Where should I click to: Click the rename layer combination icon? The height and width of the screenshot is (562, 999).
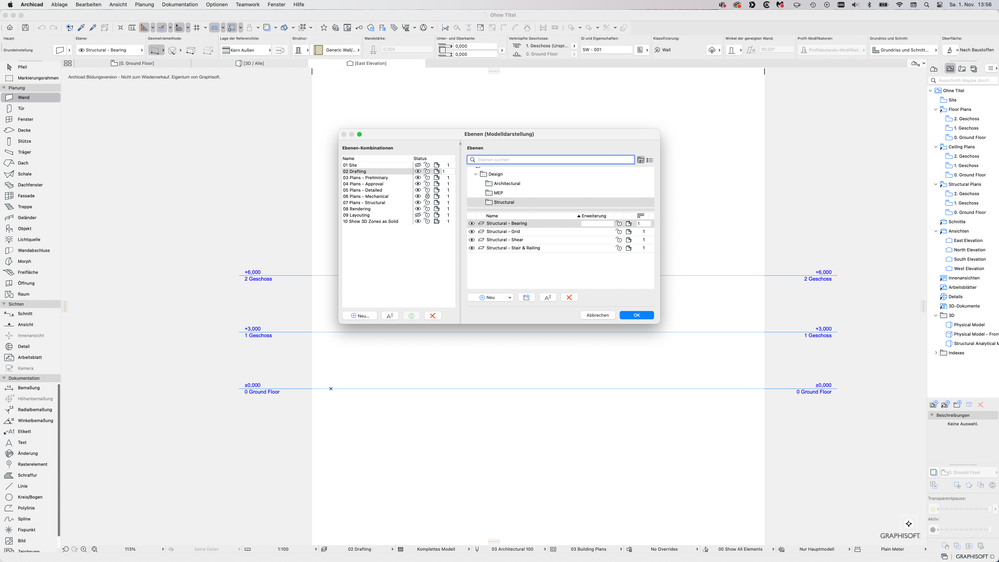[390, 316]
